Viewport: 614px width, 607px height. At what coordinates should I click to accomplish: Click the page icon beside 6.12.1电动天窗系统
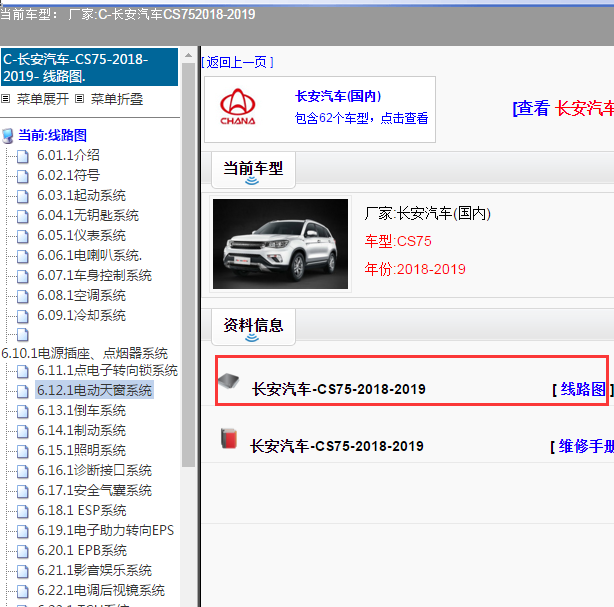pos(22,391)
